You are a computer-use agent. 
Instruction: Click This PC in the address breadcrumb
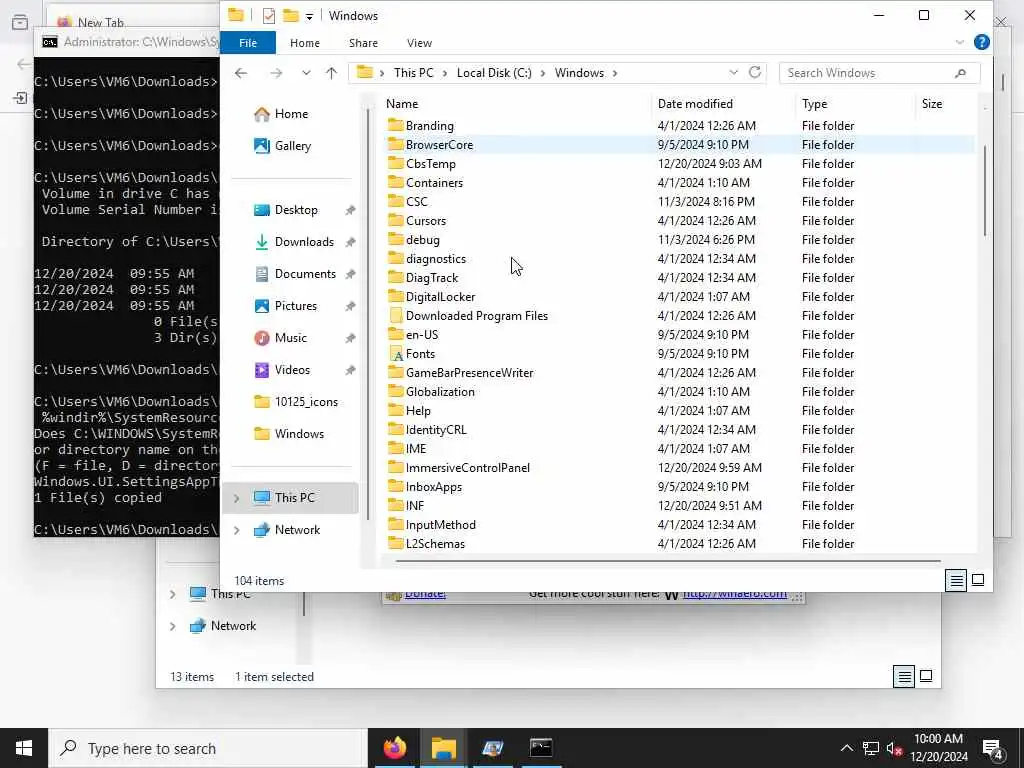coord(413,73)
